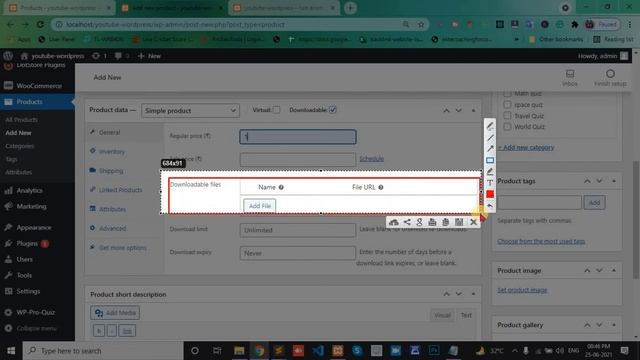Move Product image panel up
Screen dimensions: 640x360
click(587, 271)
